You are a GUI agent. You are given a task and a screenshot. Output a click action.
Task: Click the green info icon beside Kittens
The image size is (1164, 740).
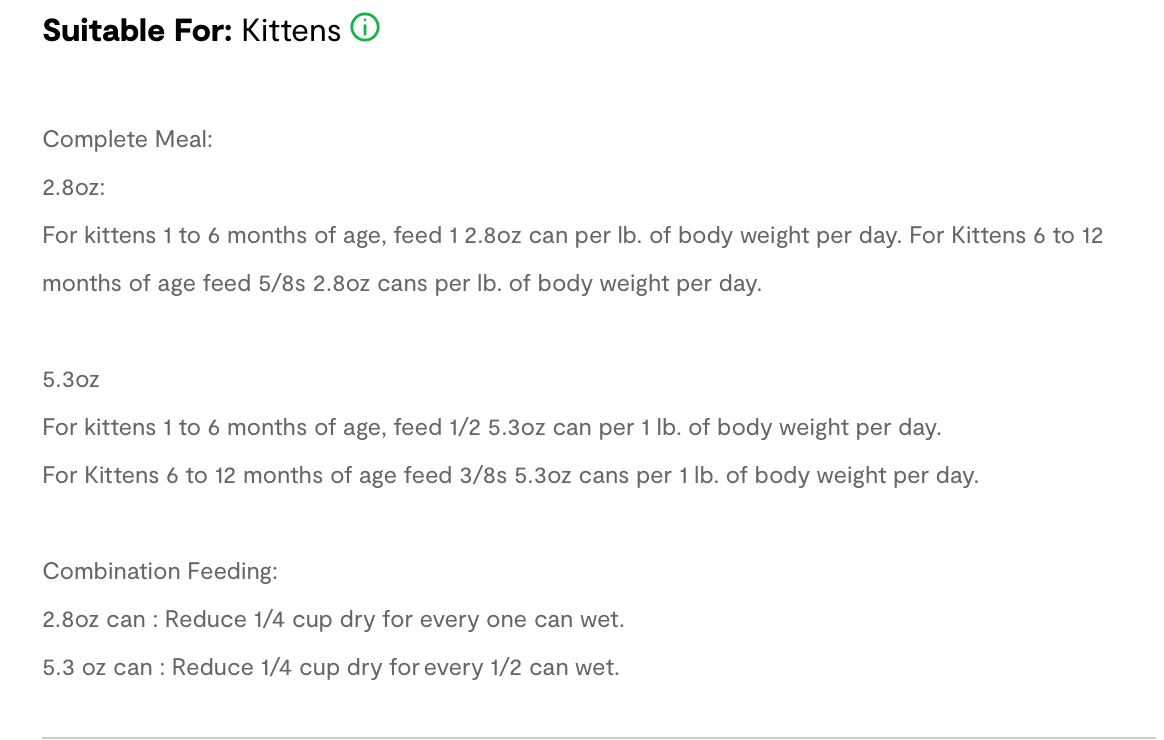point(366,30)
